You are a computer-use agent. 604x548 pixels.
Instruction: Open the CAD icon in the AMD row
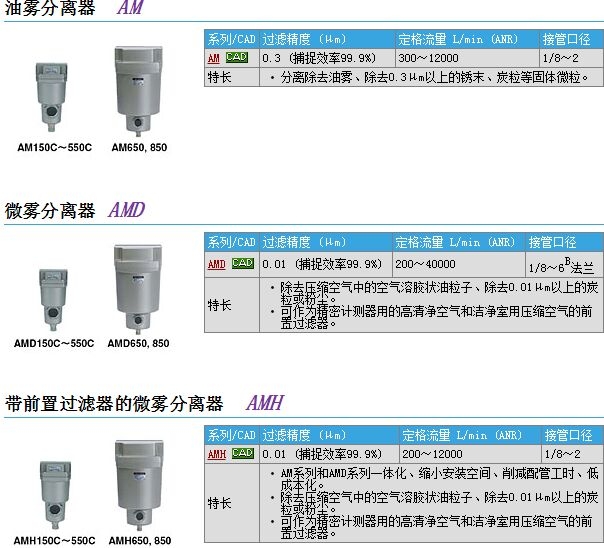tap(242, 263)
